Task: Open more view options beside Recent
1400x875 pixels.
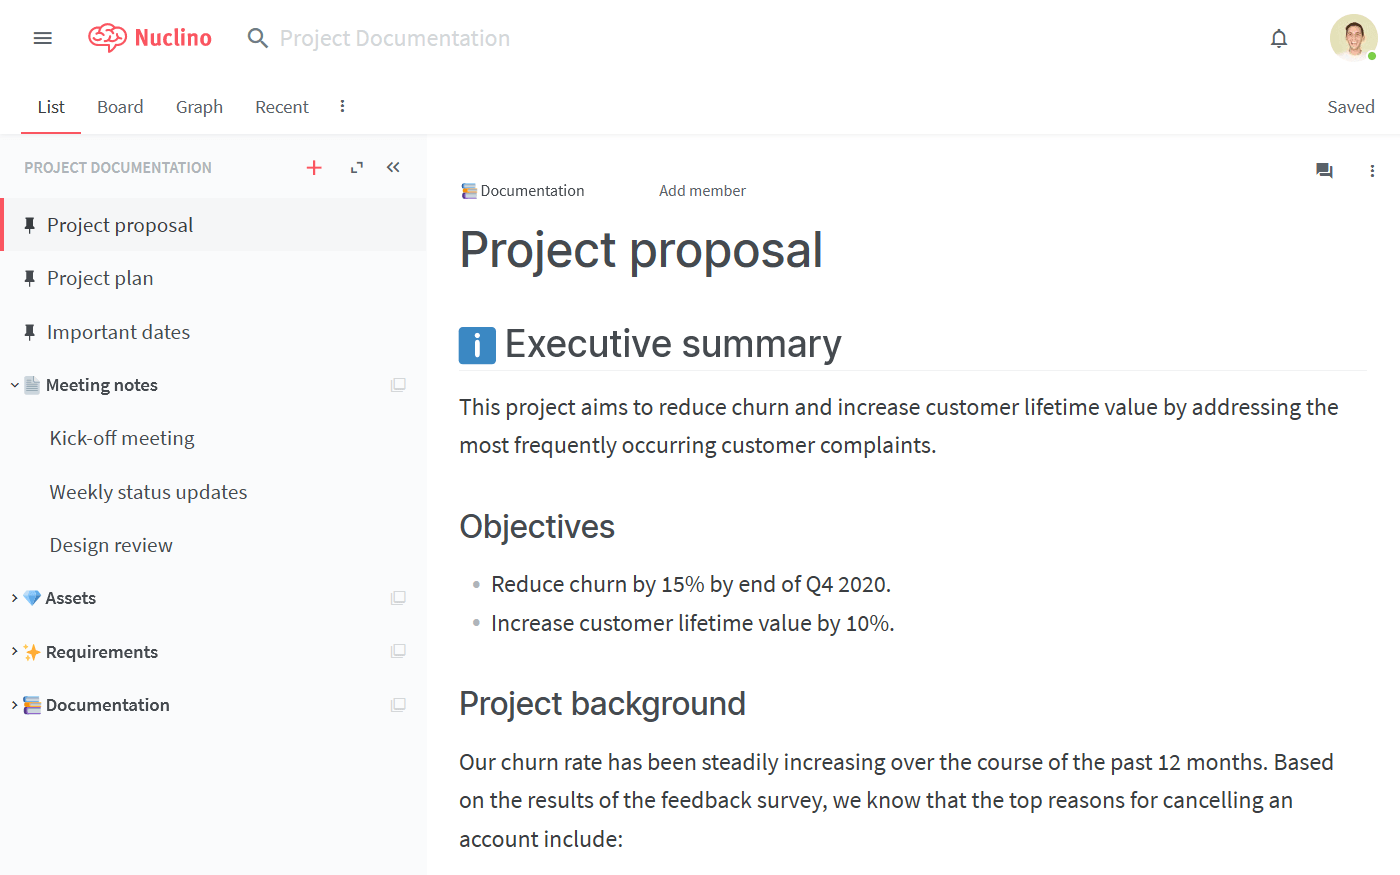Action: (342, 106)
